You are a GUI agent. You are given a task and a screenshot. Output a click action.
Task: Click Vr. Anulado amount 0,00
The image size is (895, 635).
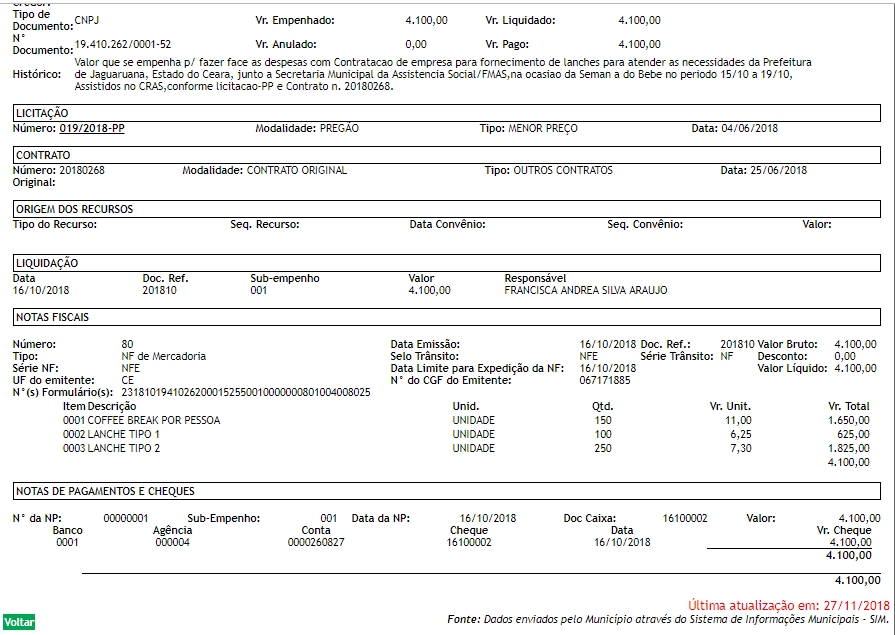(416, 44)
